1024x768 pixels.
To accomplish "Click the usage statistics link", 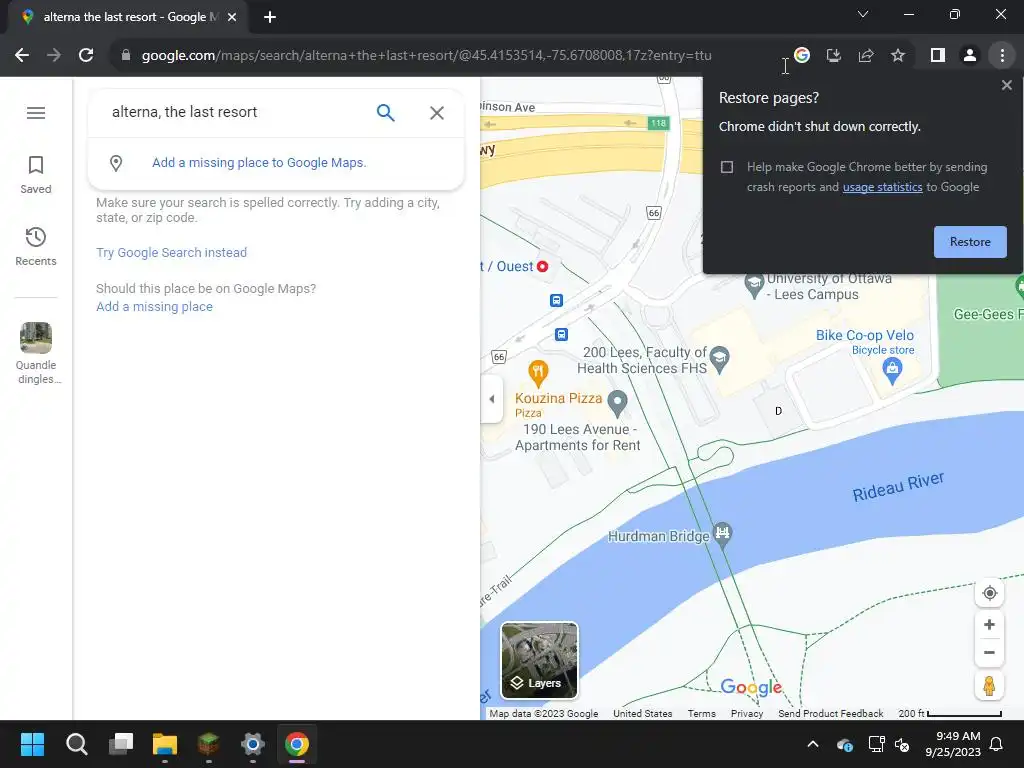I will [x=882, y=187].
